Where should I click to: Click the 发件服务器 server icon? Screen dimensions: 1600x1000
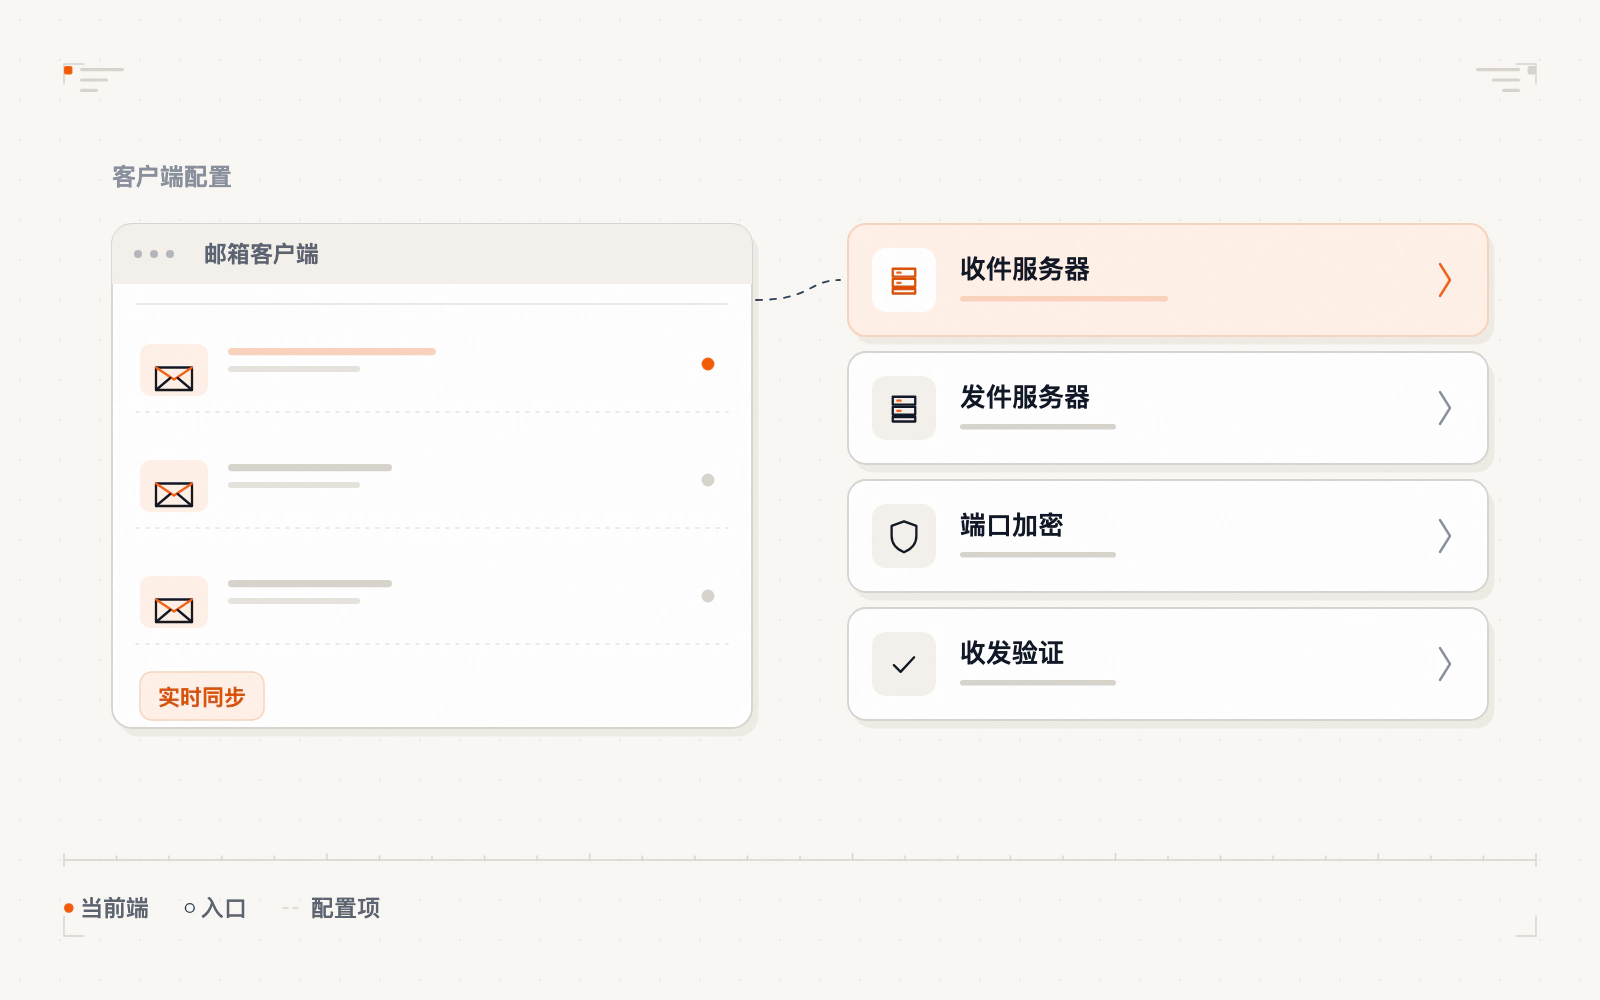click(x=904, y=408)
